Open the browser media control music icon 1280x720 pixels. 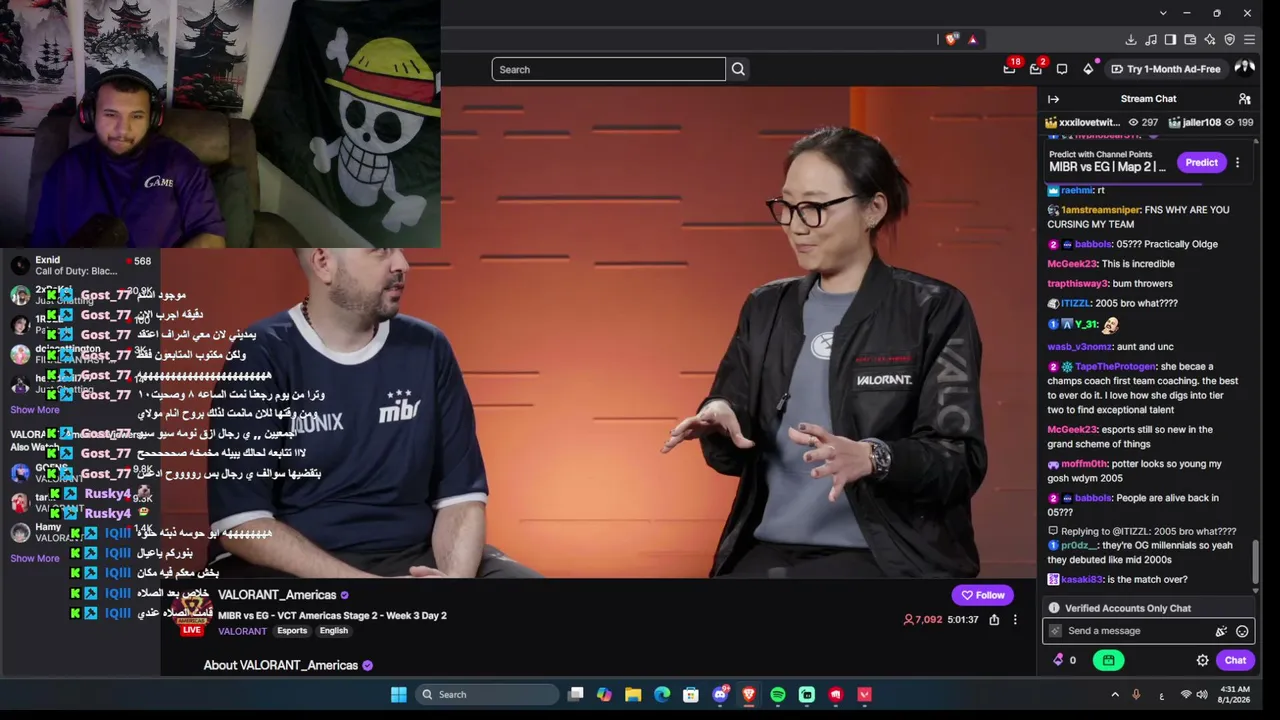pos(1151,40)
